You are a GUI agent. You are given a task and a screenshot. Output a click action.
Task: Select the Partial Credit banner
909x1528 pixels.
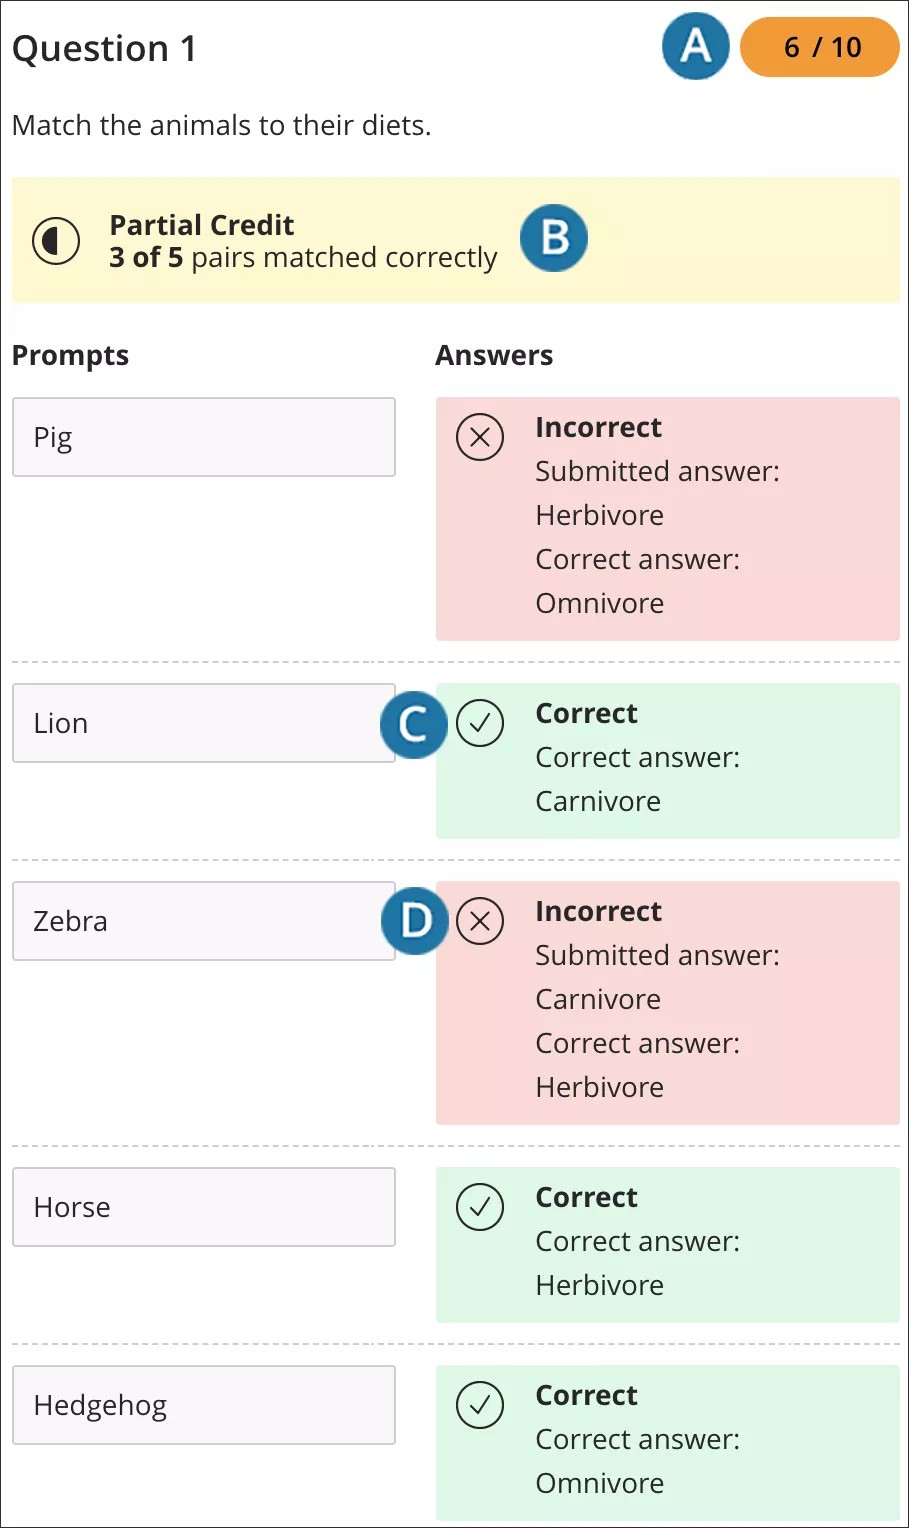point(455,240)
